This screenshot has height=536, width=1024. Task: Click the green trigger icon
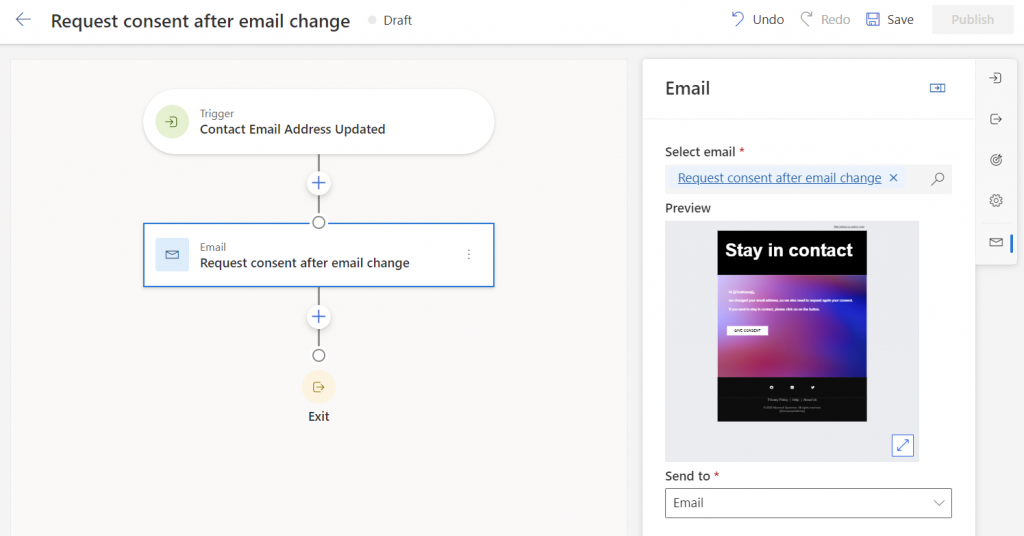pyautogui.click(x=172, y=121)
